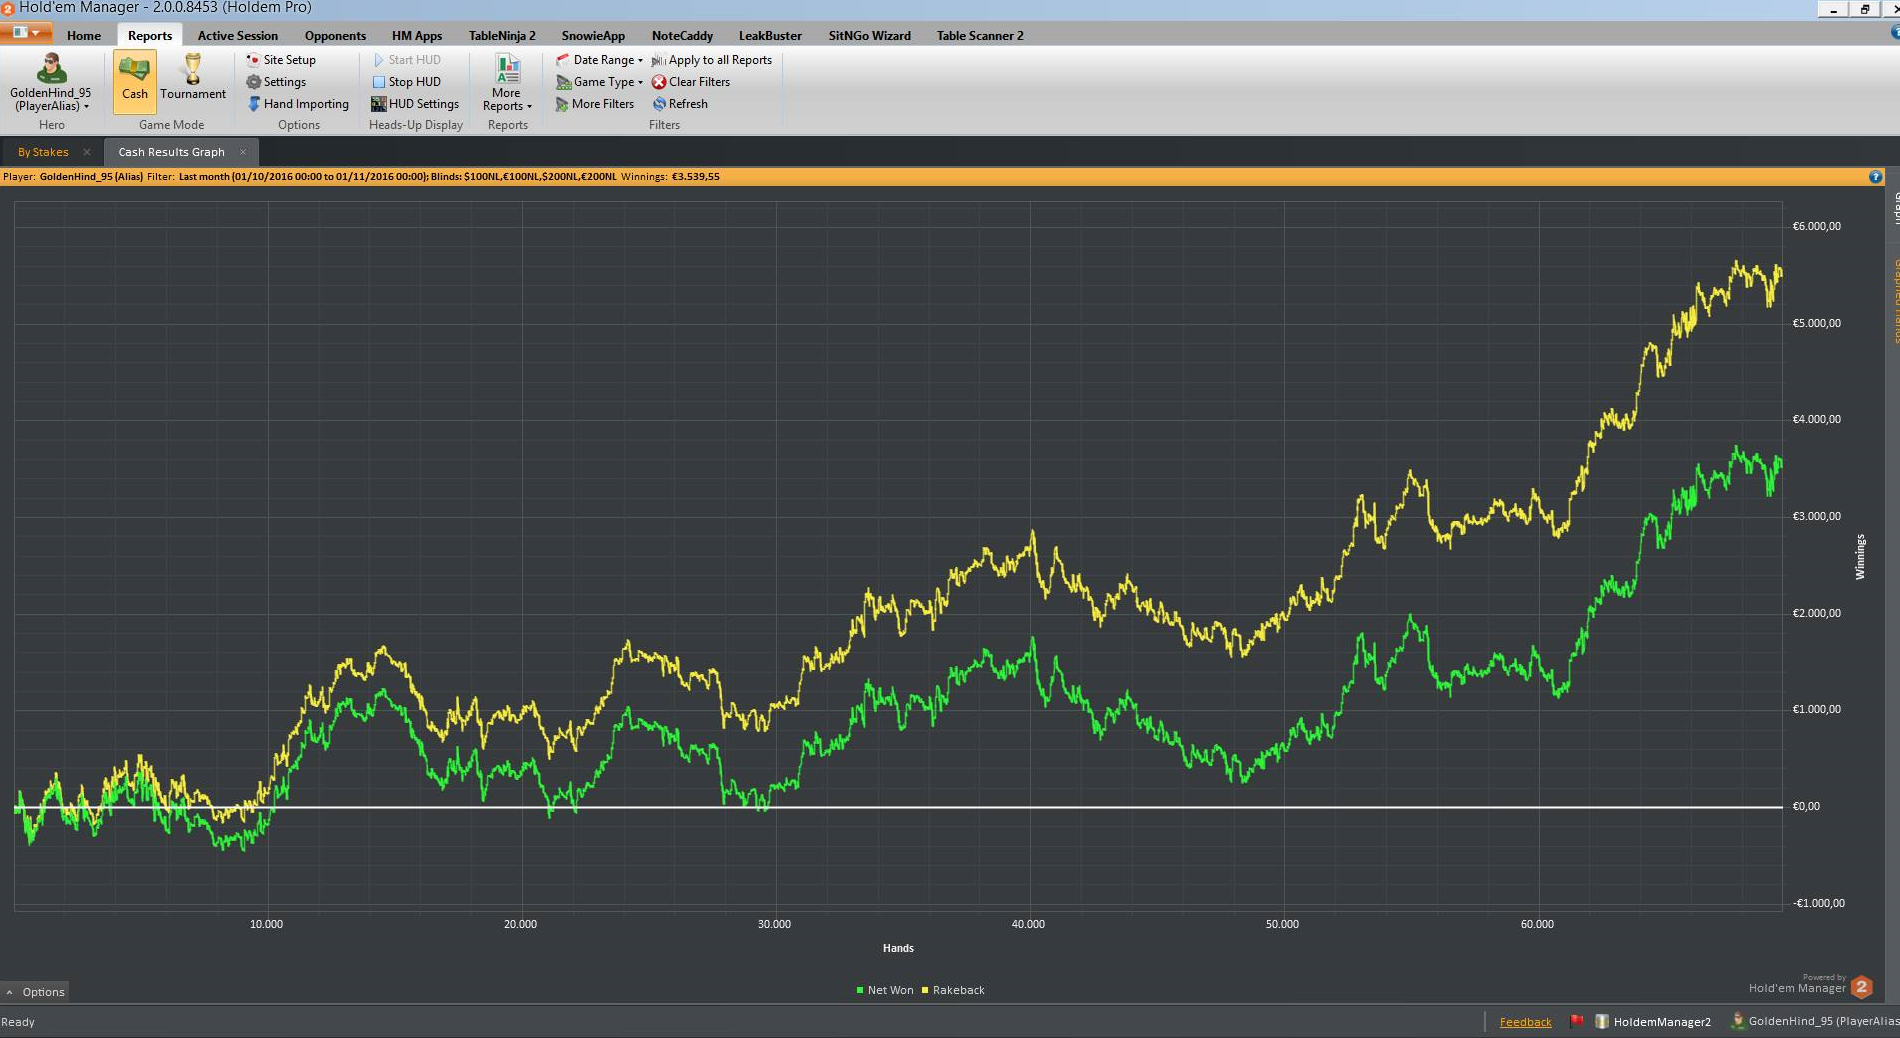Click Stop HUD

coord(406,82)
